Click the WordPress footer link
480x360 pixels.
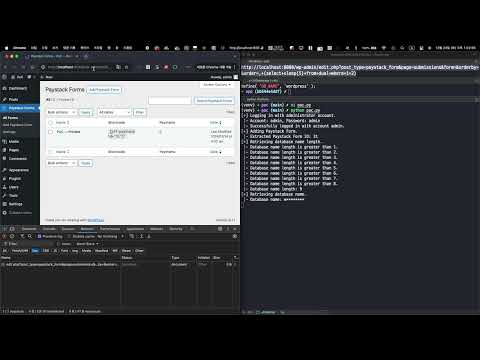(x=96, y=220)
